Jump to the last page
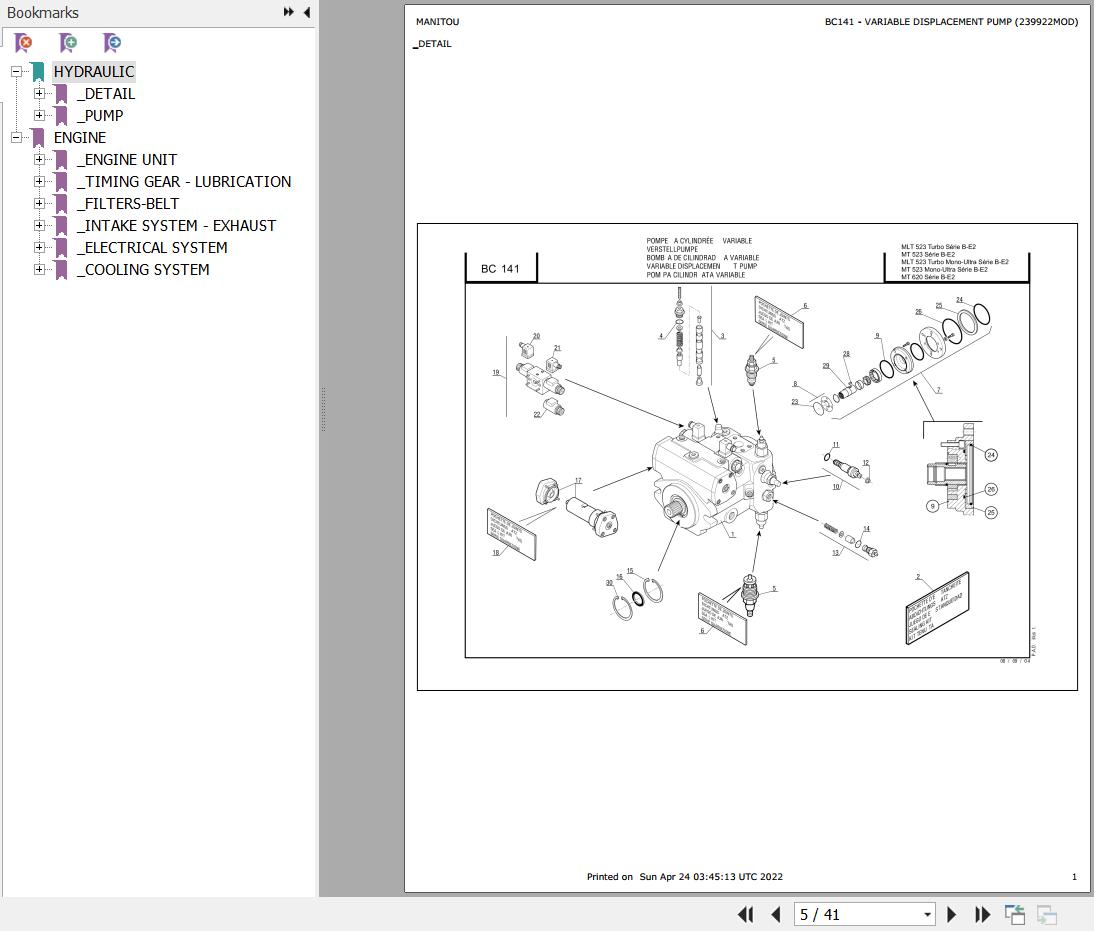This screenshot has width=1094, height=931. [x=983, y=914]
